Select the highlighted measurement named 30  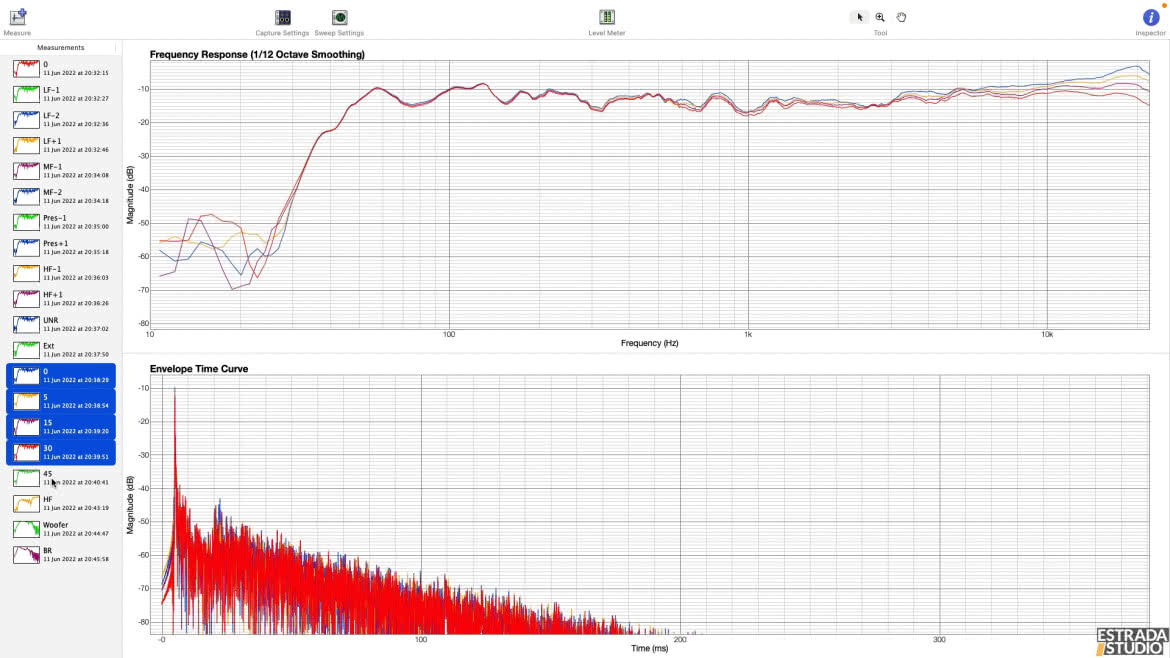click(x=61, y=452)
